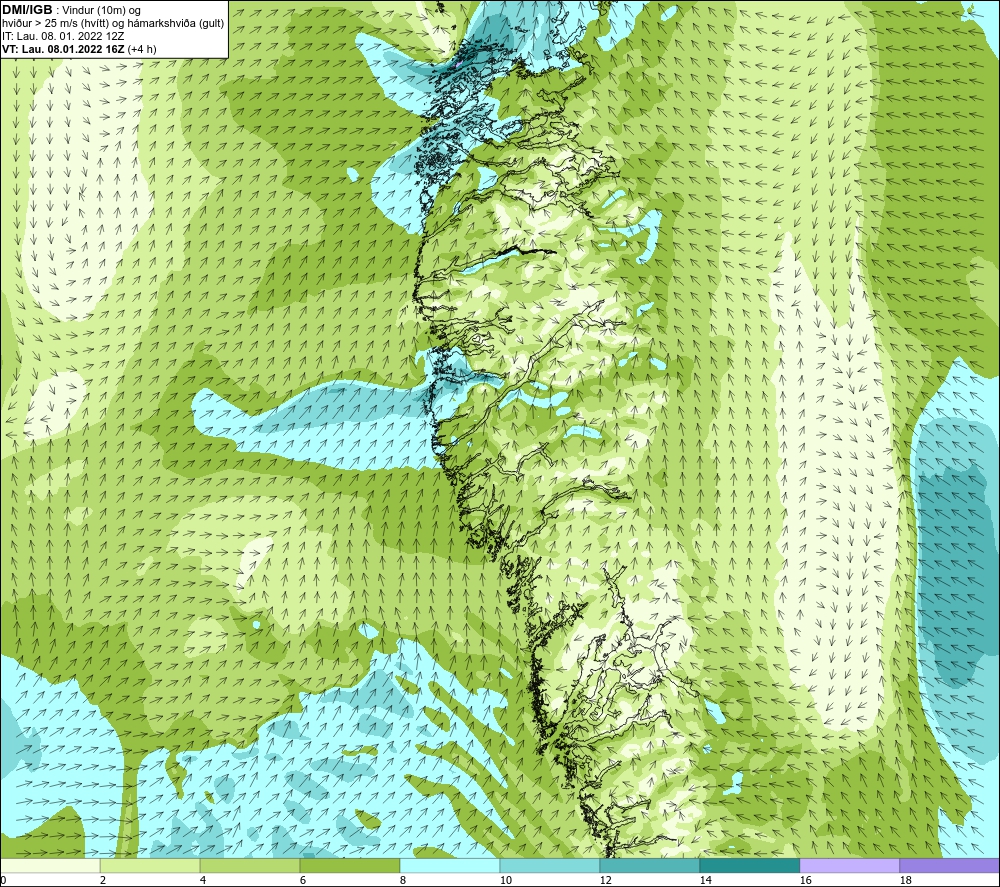
Task: Click the 6–8 m/s darker green legend swatch
Action: pos(350,865)
